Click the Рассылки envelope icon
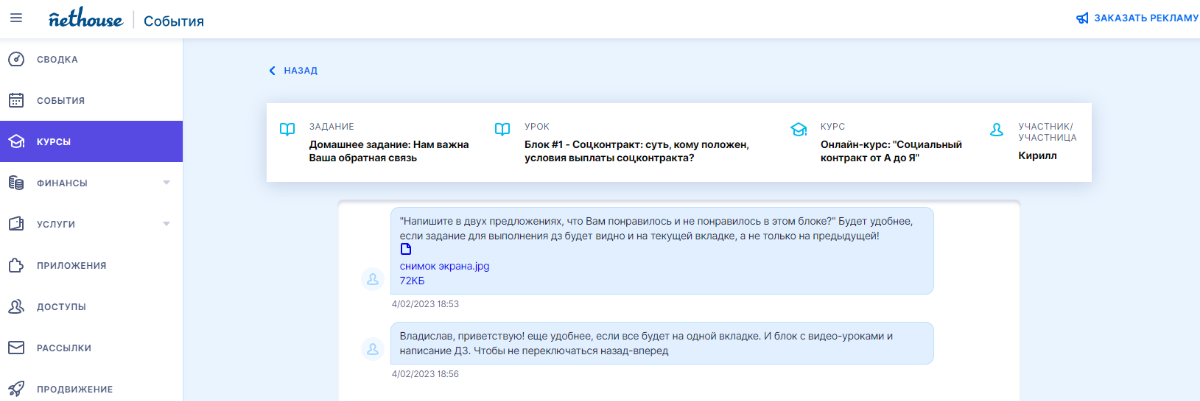This screenshot has width=1200, height=401. pos(16,347)
